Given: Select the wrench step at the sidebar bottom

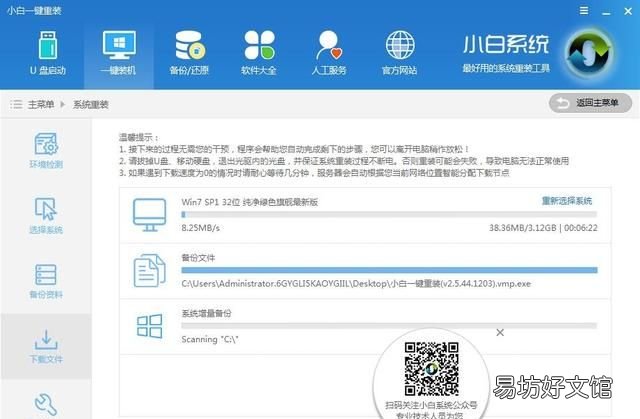Looking at the screenshot, I should (46, 404).
